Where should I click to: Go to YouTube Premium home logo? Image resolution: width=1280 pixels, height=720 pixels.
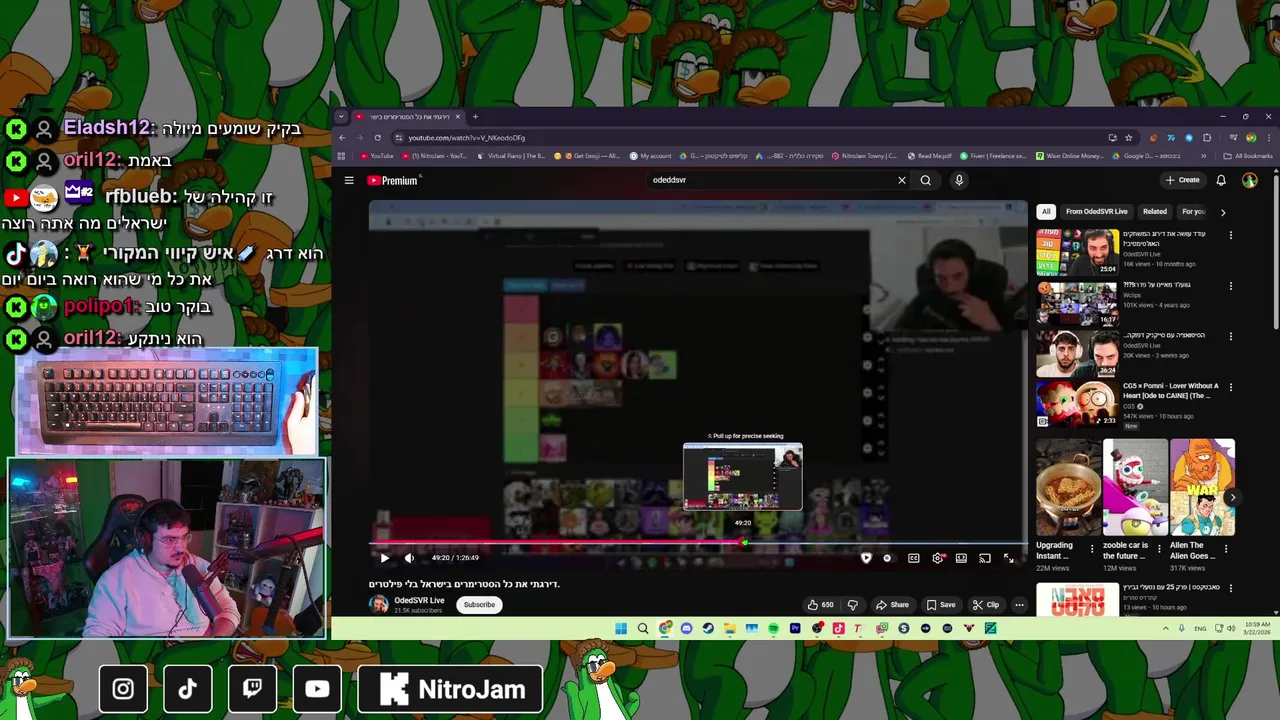coord(392,180)
